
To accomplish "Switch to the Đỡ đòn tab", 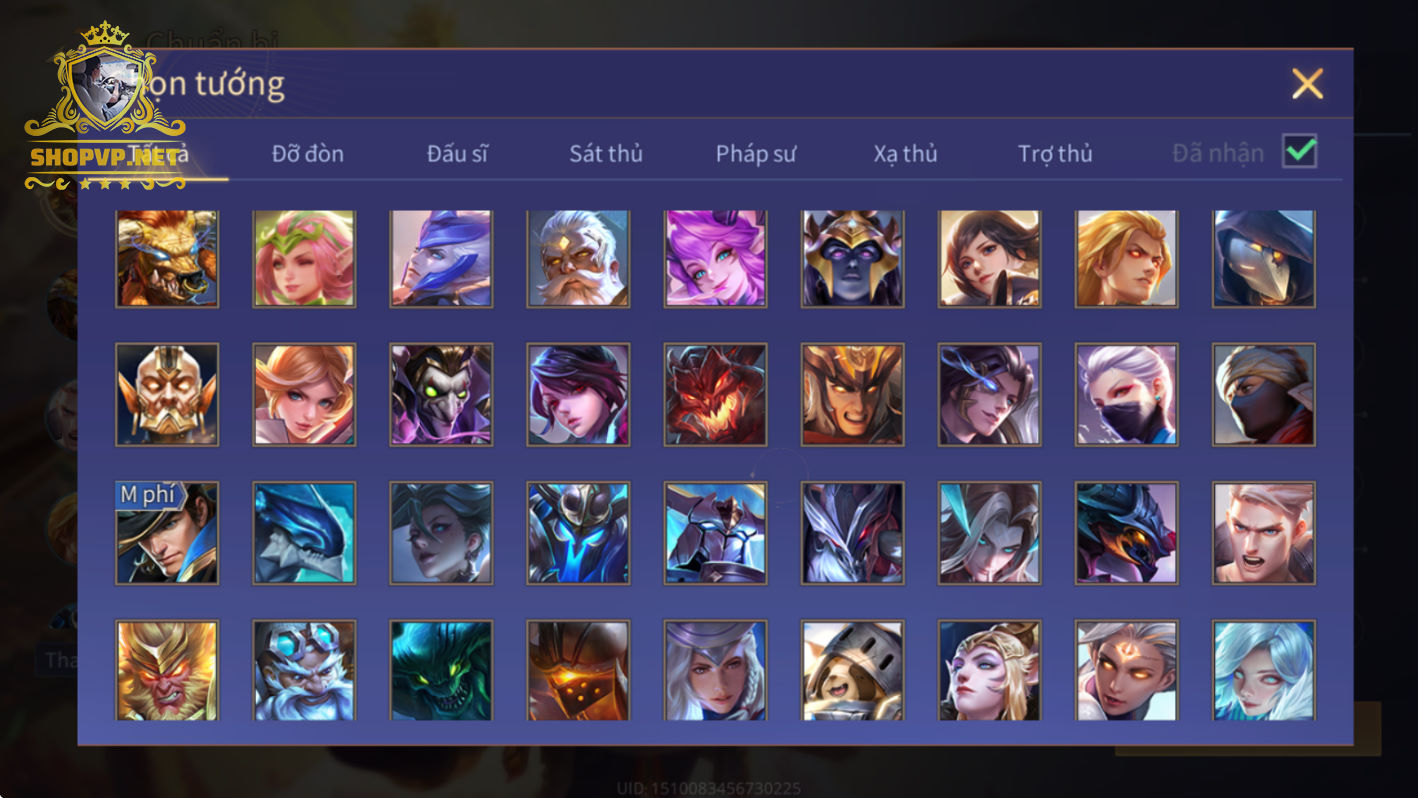I will click(x=308, y=154).
